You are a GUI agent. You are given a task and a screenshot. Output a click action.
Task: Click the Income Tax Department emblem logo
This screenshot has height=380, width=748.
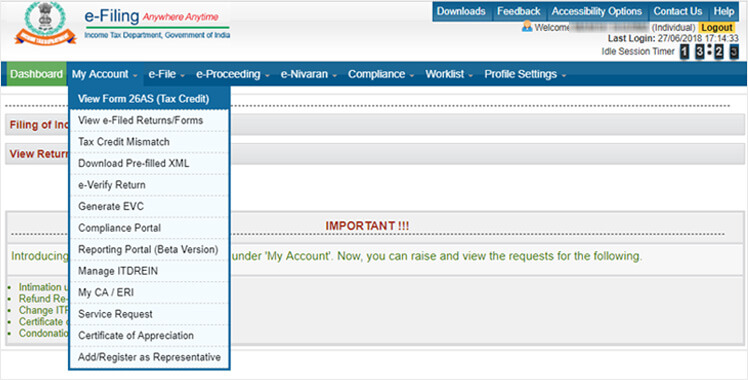pyautogui.click(x=45, y=23)
